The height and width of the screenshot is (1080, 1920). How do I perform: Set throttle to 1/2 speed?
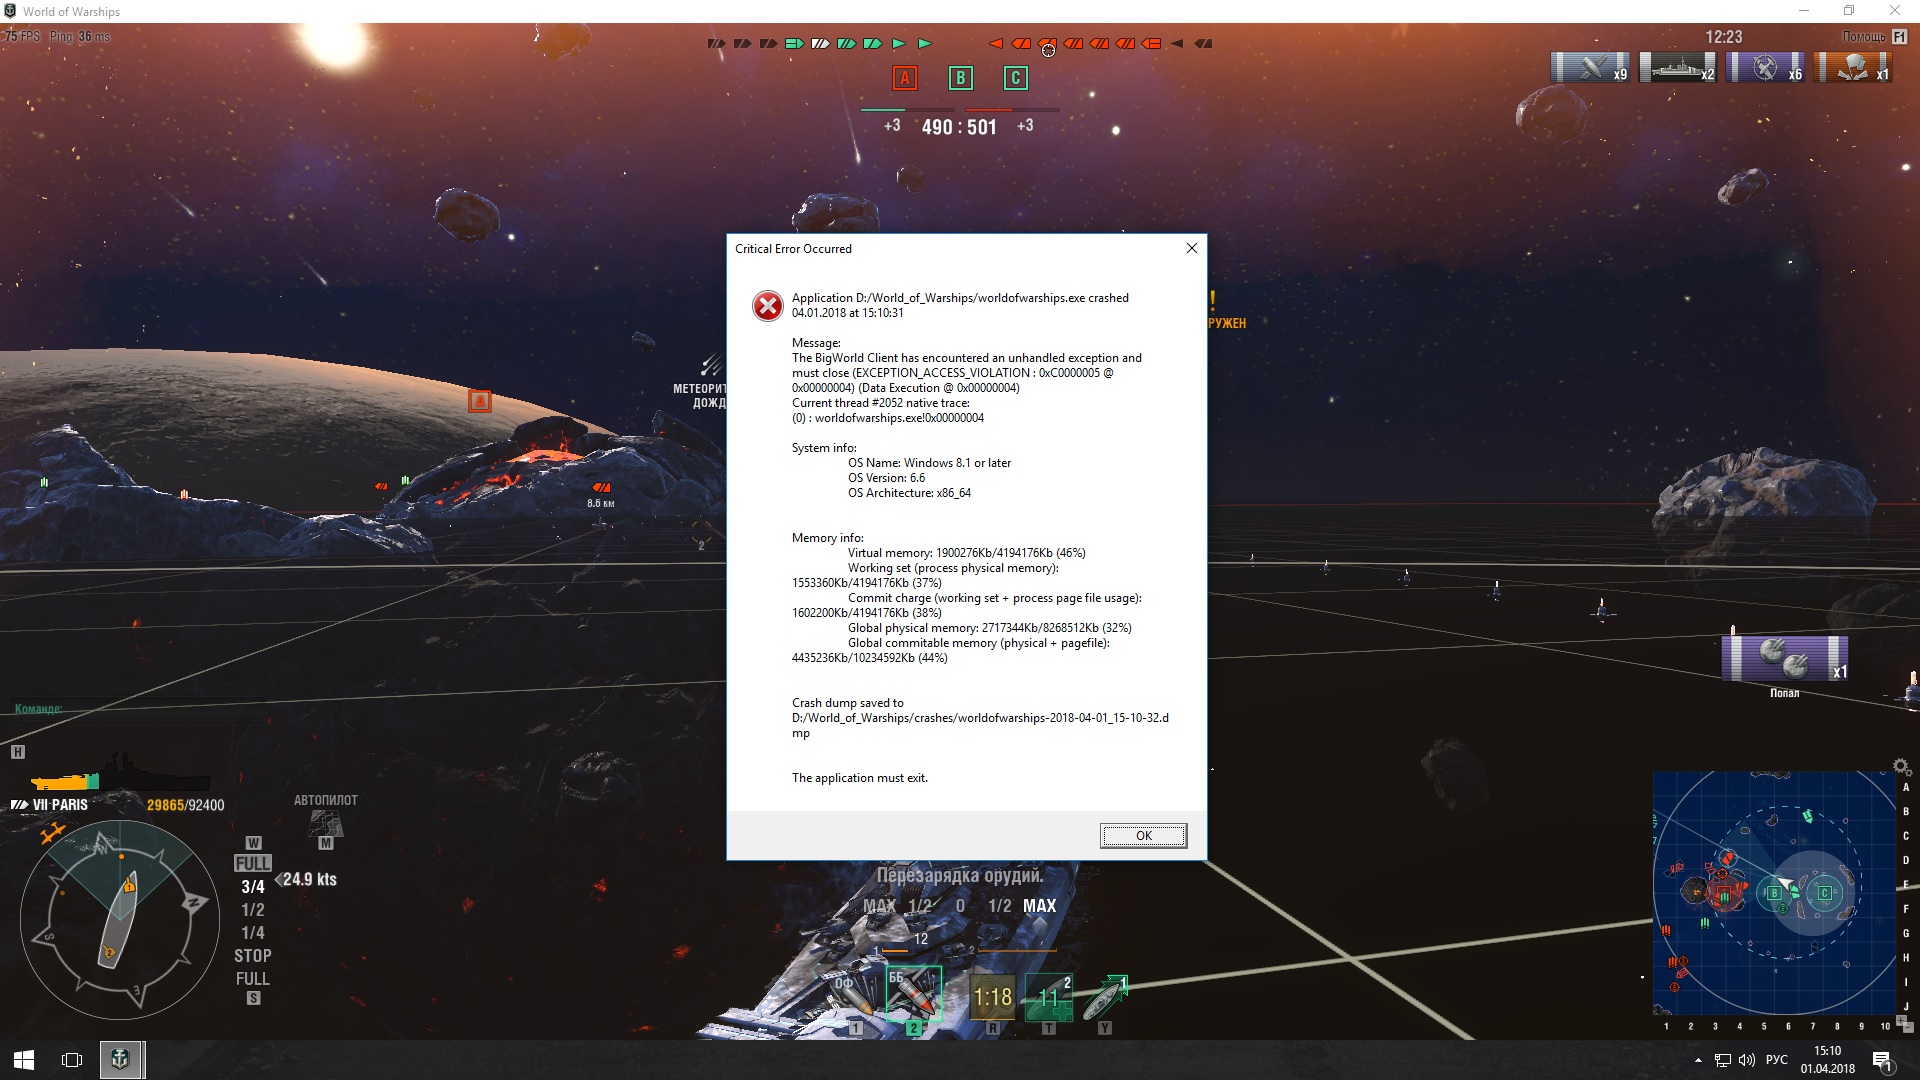(x=253, y=910)
